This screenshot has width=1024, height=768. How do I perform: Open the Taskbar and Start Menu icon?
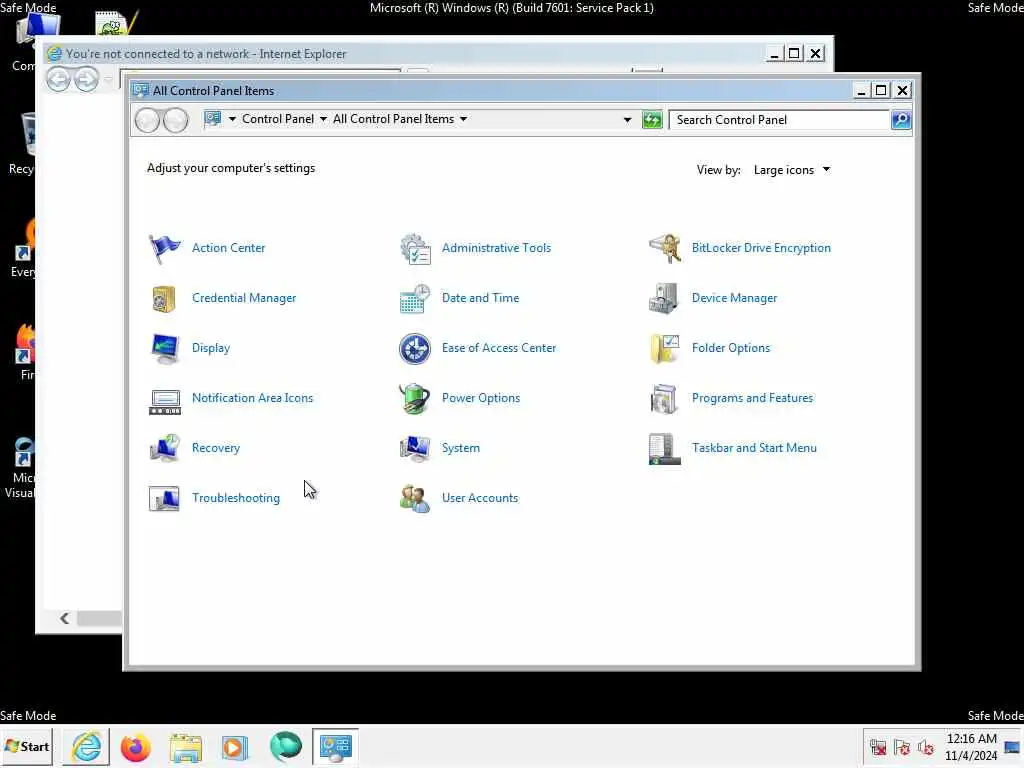(664, 449)
